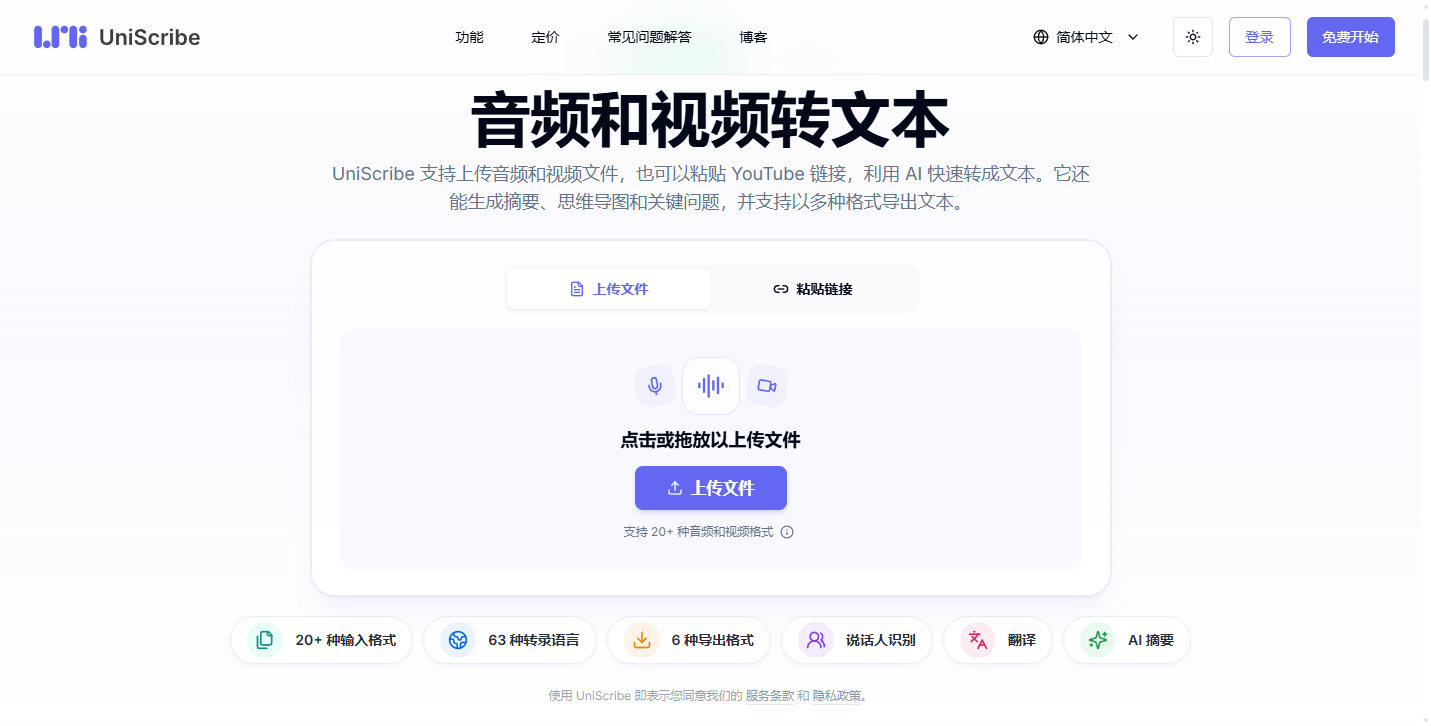Click the 6 种导出格式 download badge
Viewport: 1431px width, 726px height.
[689, 640]
